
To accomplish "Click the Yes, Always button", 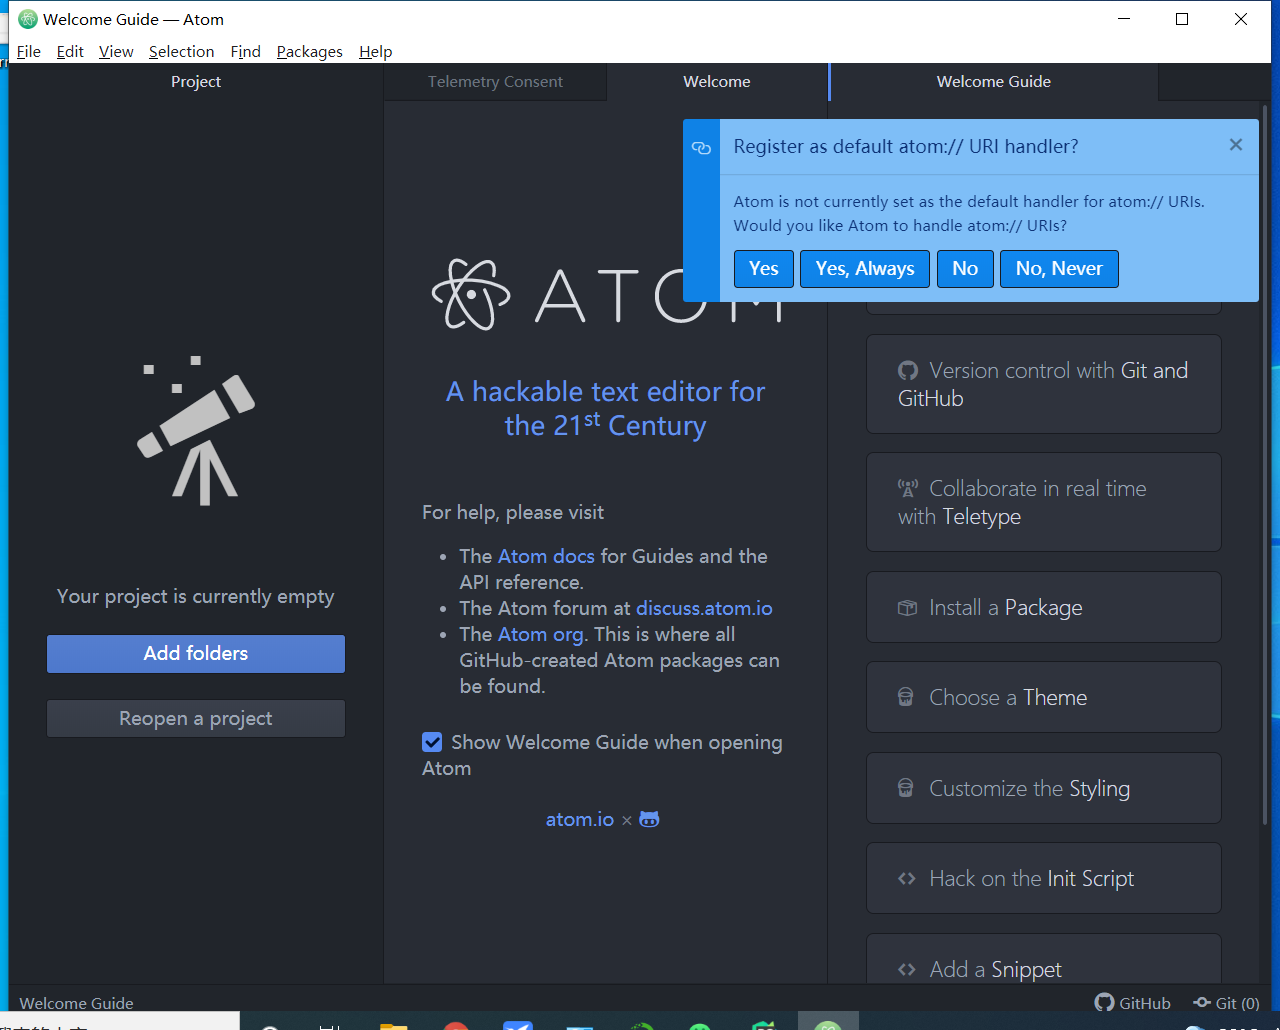I will pos(865,269).
